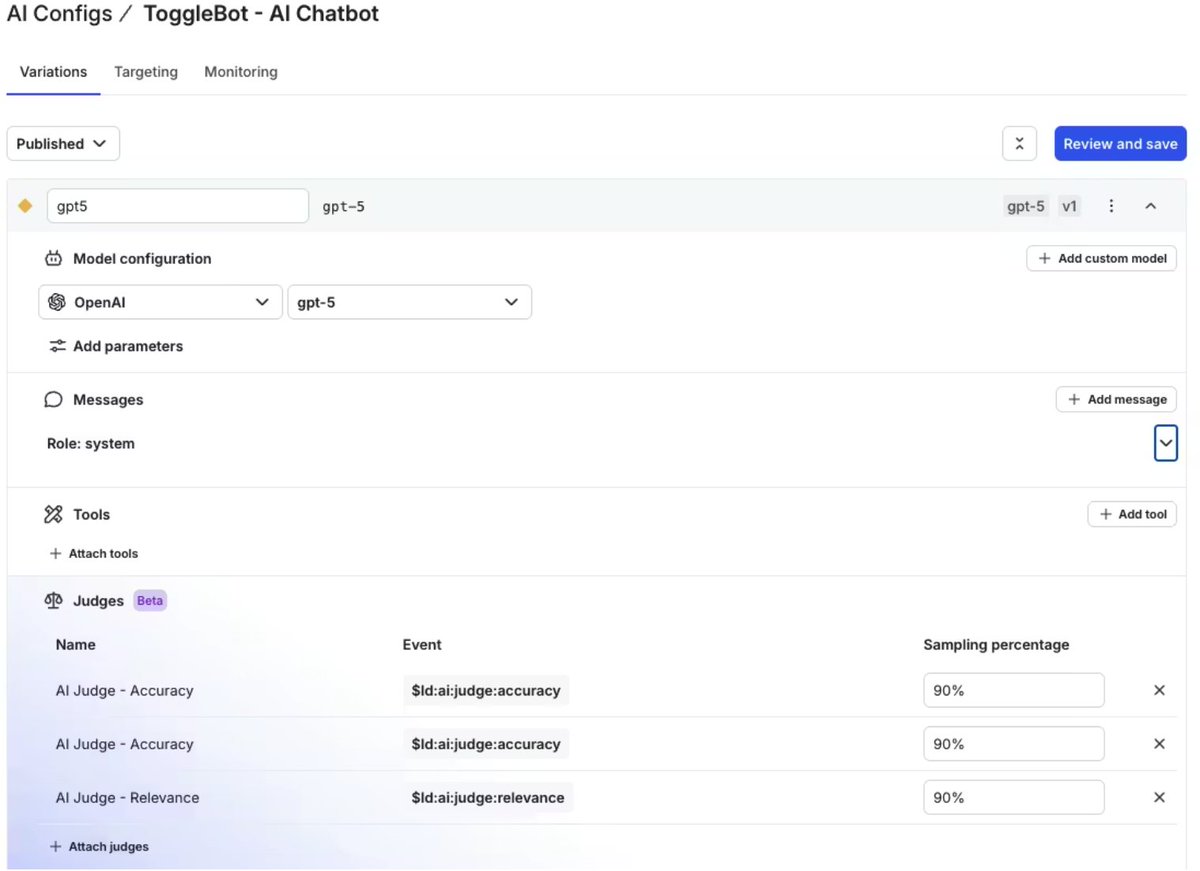
Task: Open the Published version dropdown
Action: click(63, 144)
